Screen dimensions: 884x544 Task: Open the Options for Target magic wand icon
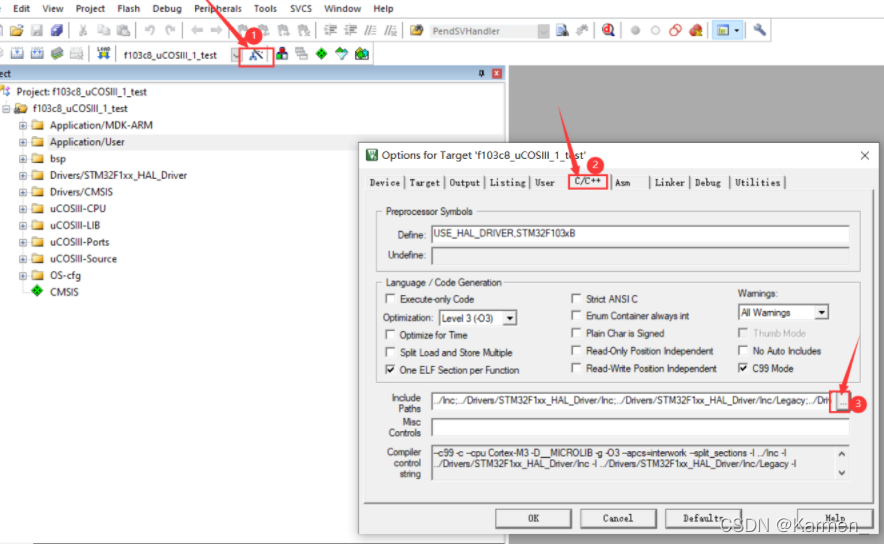coord(257,55)
